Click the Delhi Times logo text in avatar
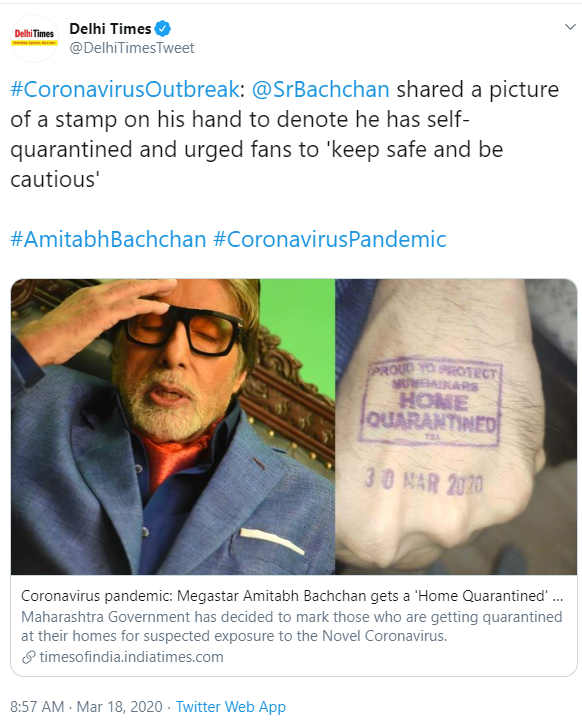The width and height of the screenshot is (582, 728). [34, 34]
